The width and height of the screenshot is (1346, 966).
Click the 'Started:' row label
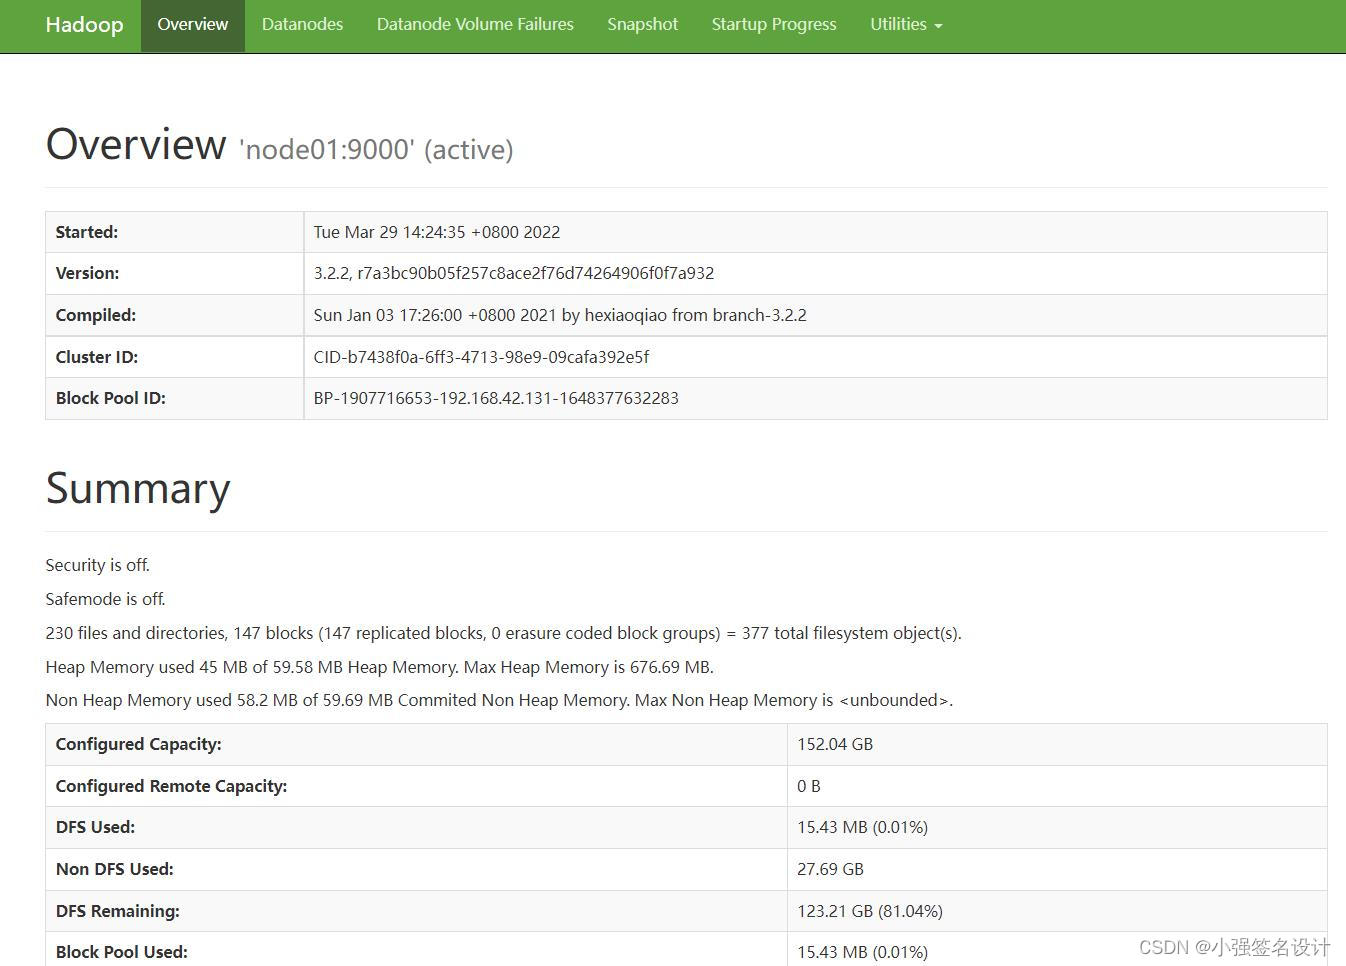coord(87,232)
